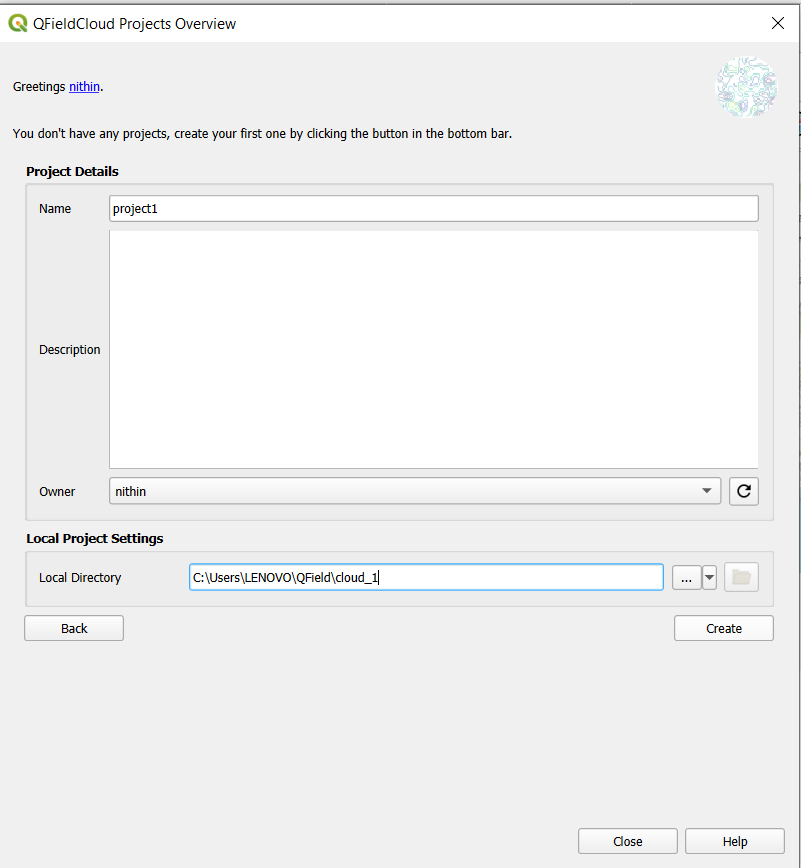Click the 'Local Directory' label

(80, 577)
